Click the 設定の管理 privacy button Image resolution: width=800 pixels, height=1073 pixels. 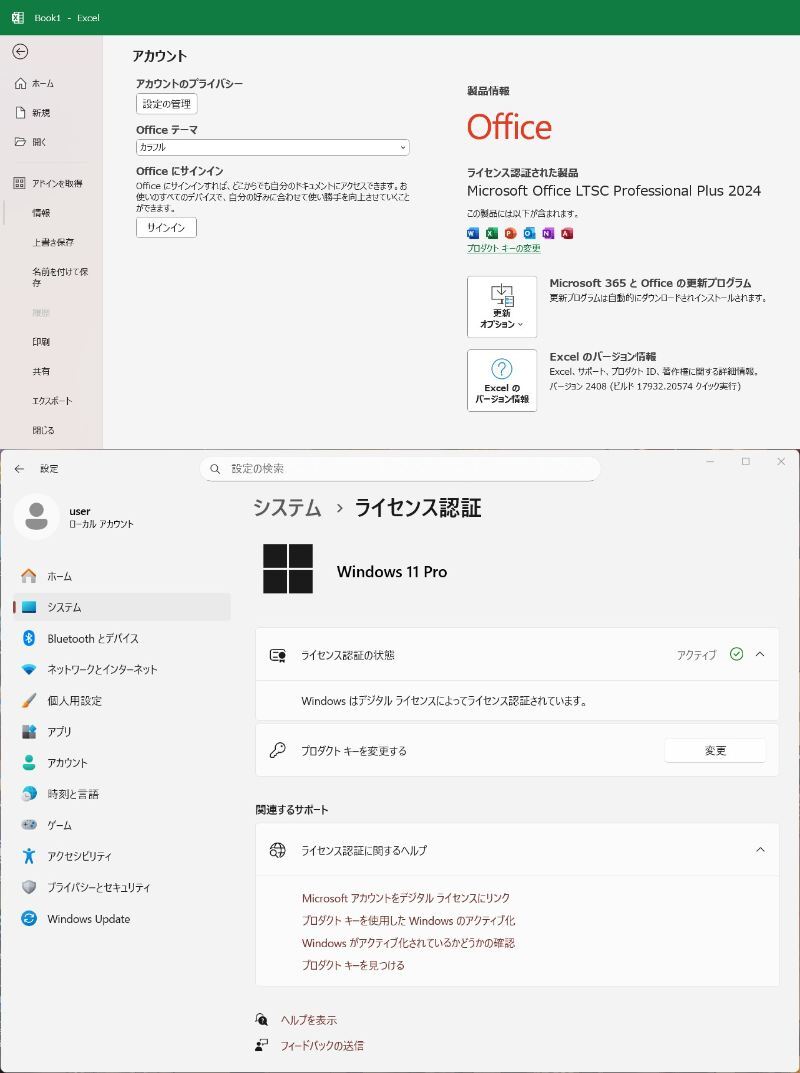(167, 104)
